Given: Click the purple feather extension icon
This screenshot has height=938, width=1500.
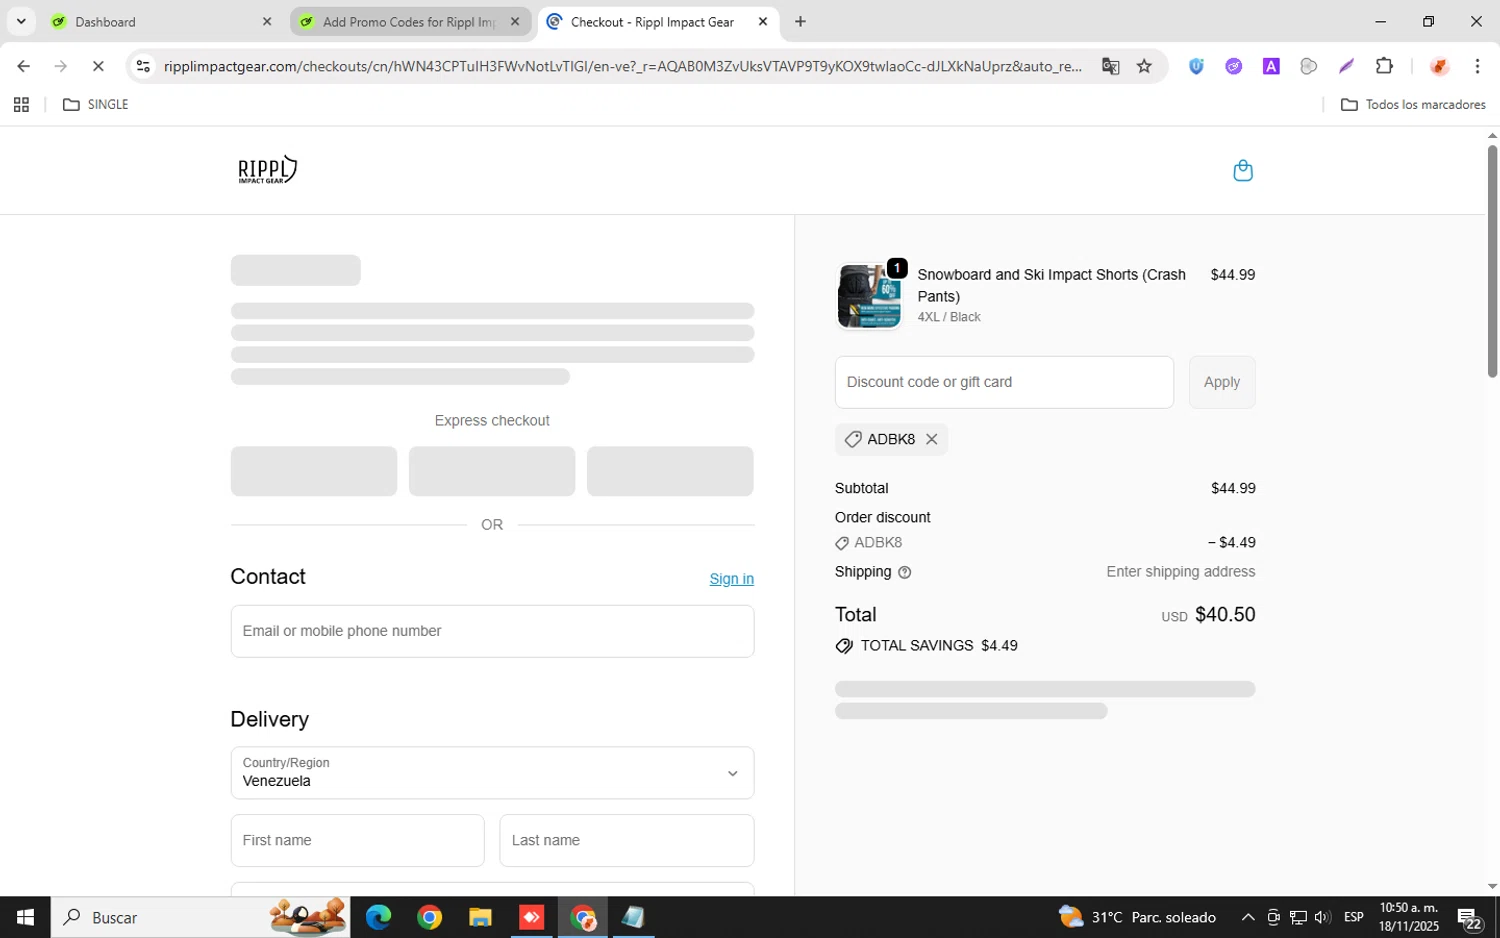Looking at the screenshot, I should tap(1346, 66).
